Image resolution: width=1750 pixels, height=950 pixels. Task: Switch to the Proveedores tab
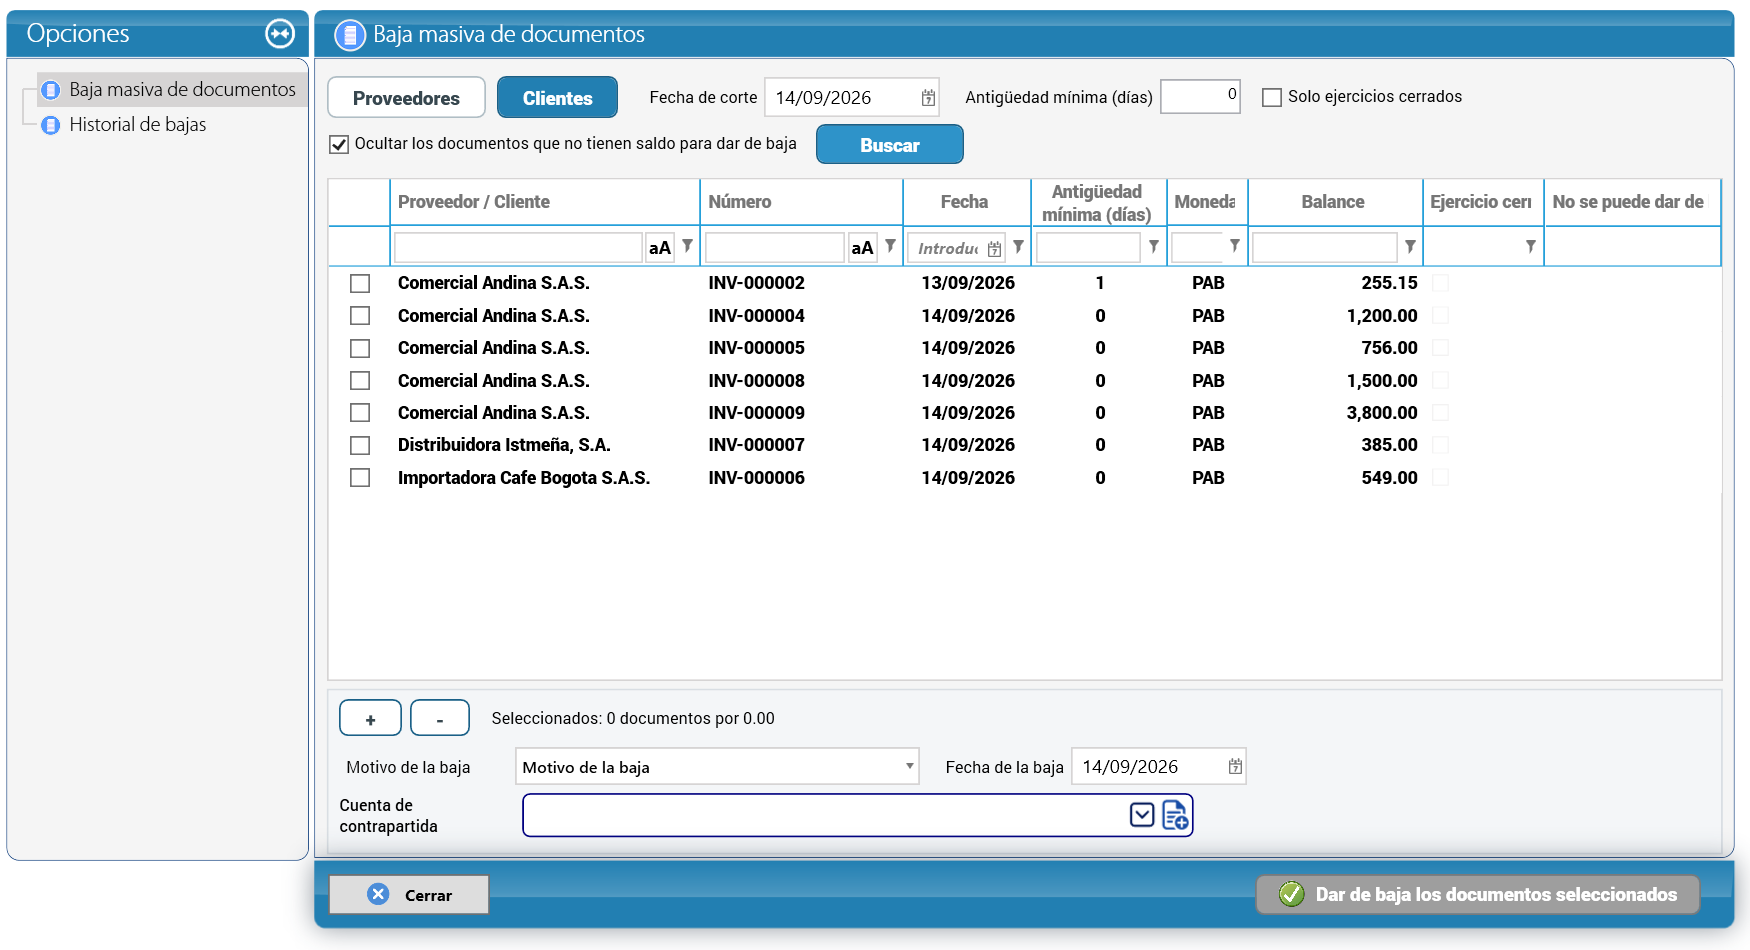pos(406,98)
